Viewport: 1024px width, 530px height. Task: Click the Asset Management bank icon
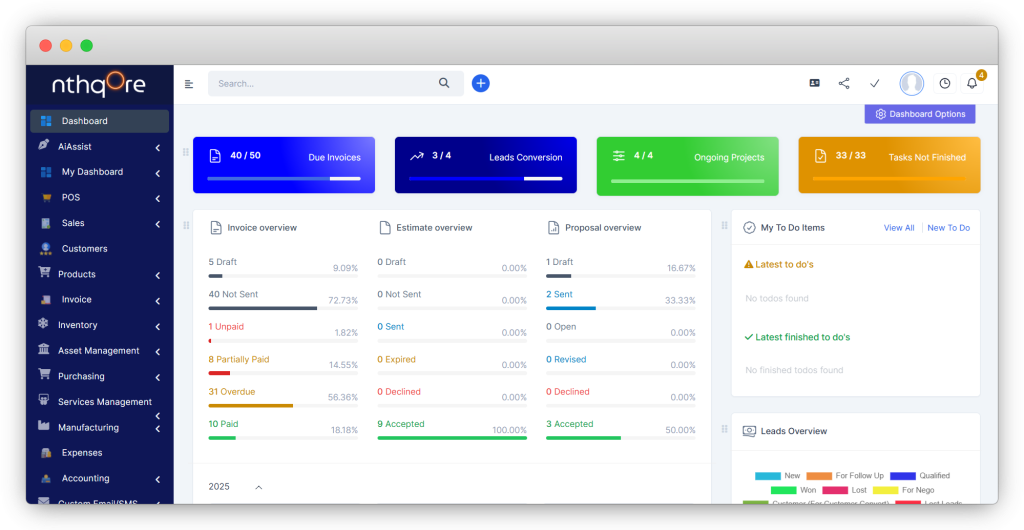tap(44, 349)
